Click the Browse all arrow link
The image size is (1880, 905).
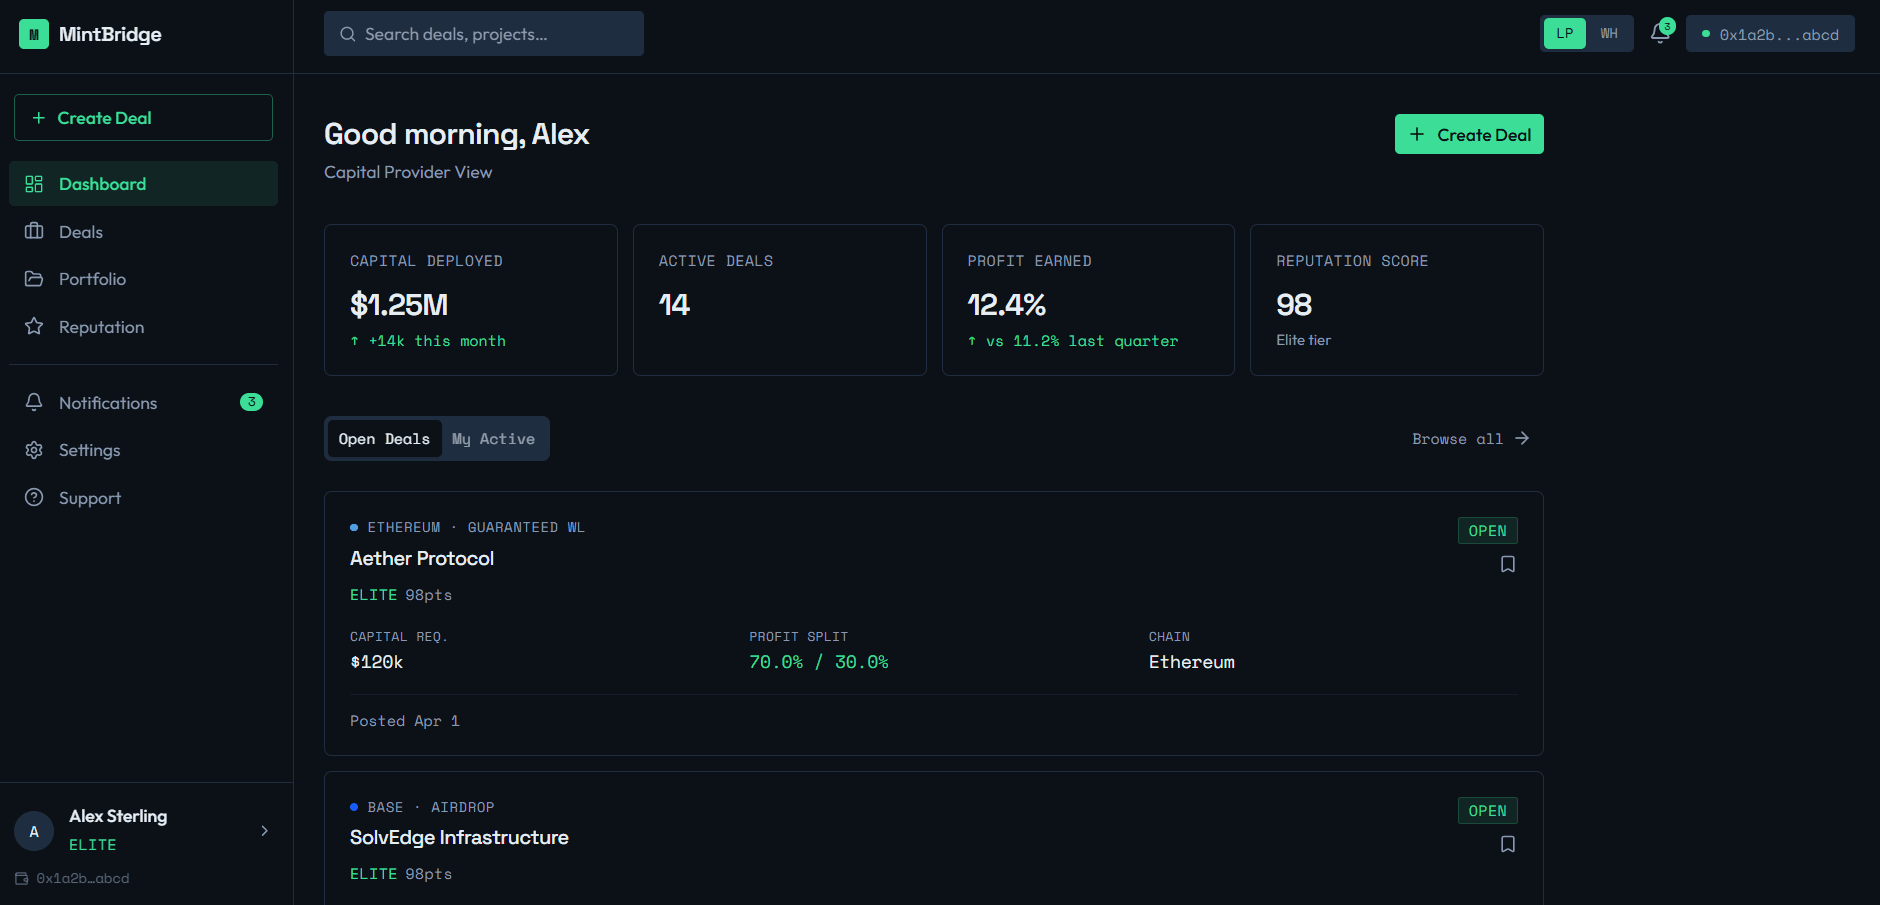click(1523, 438)
